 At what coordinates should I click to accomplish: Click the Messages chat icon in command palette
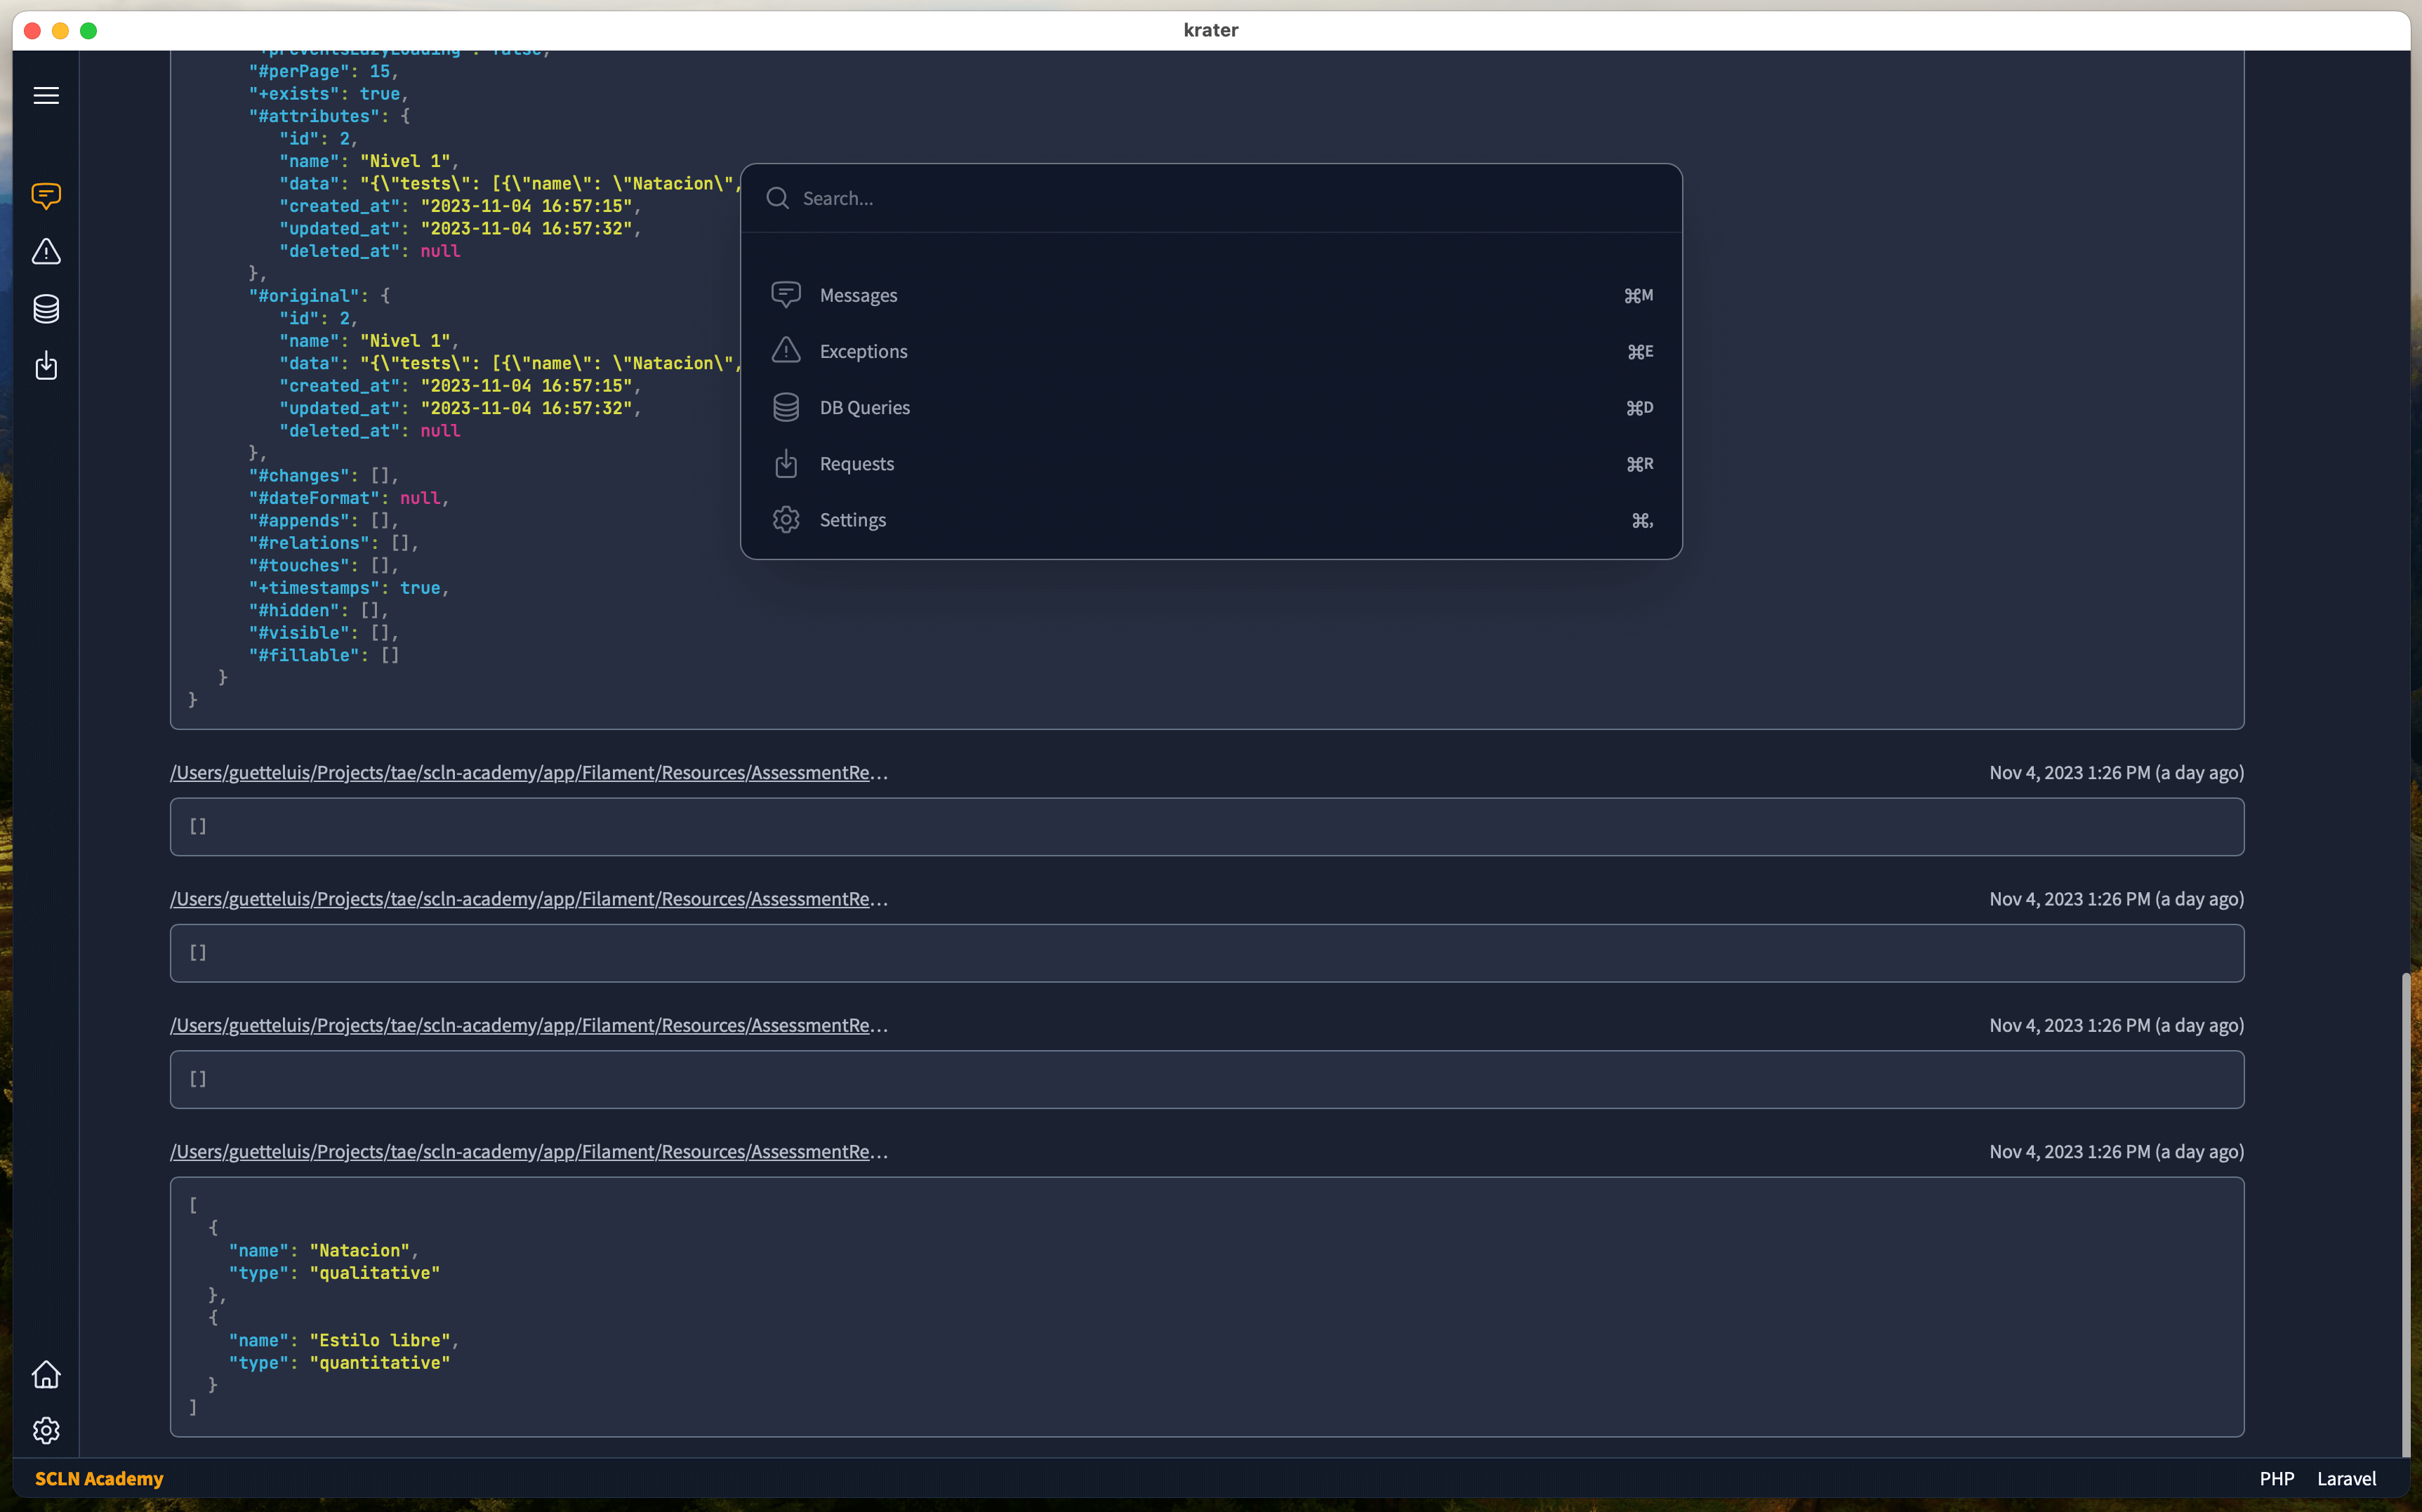(786, 295)
